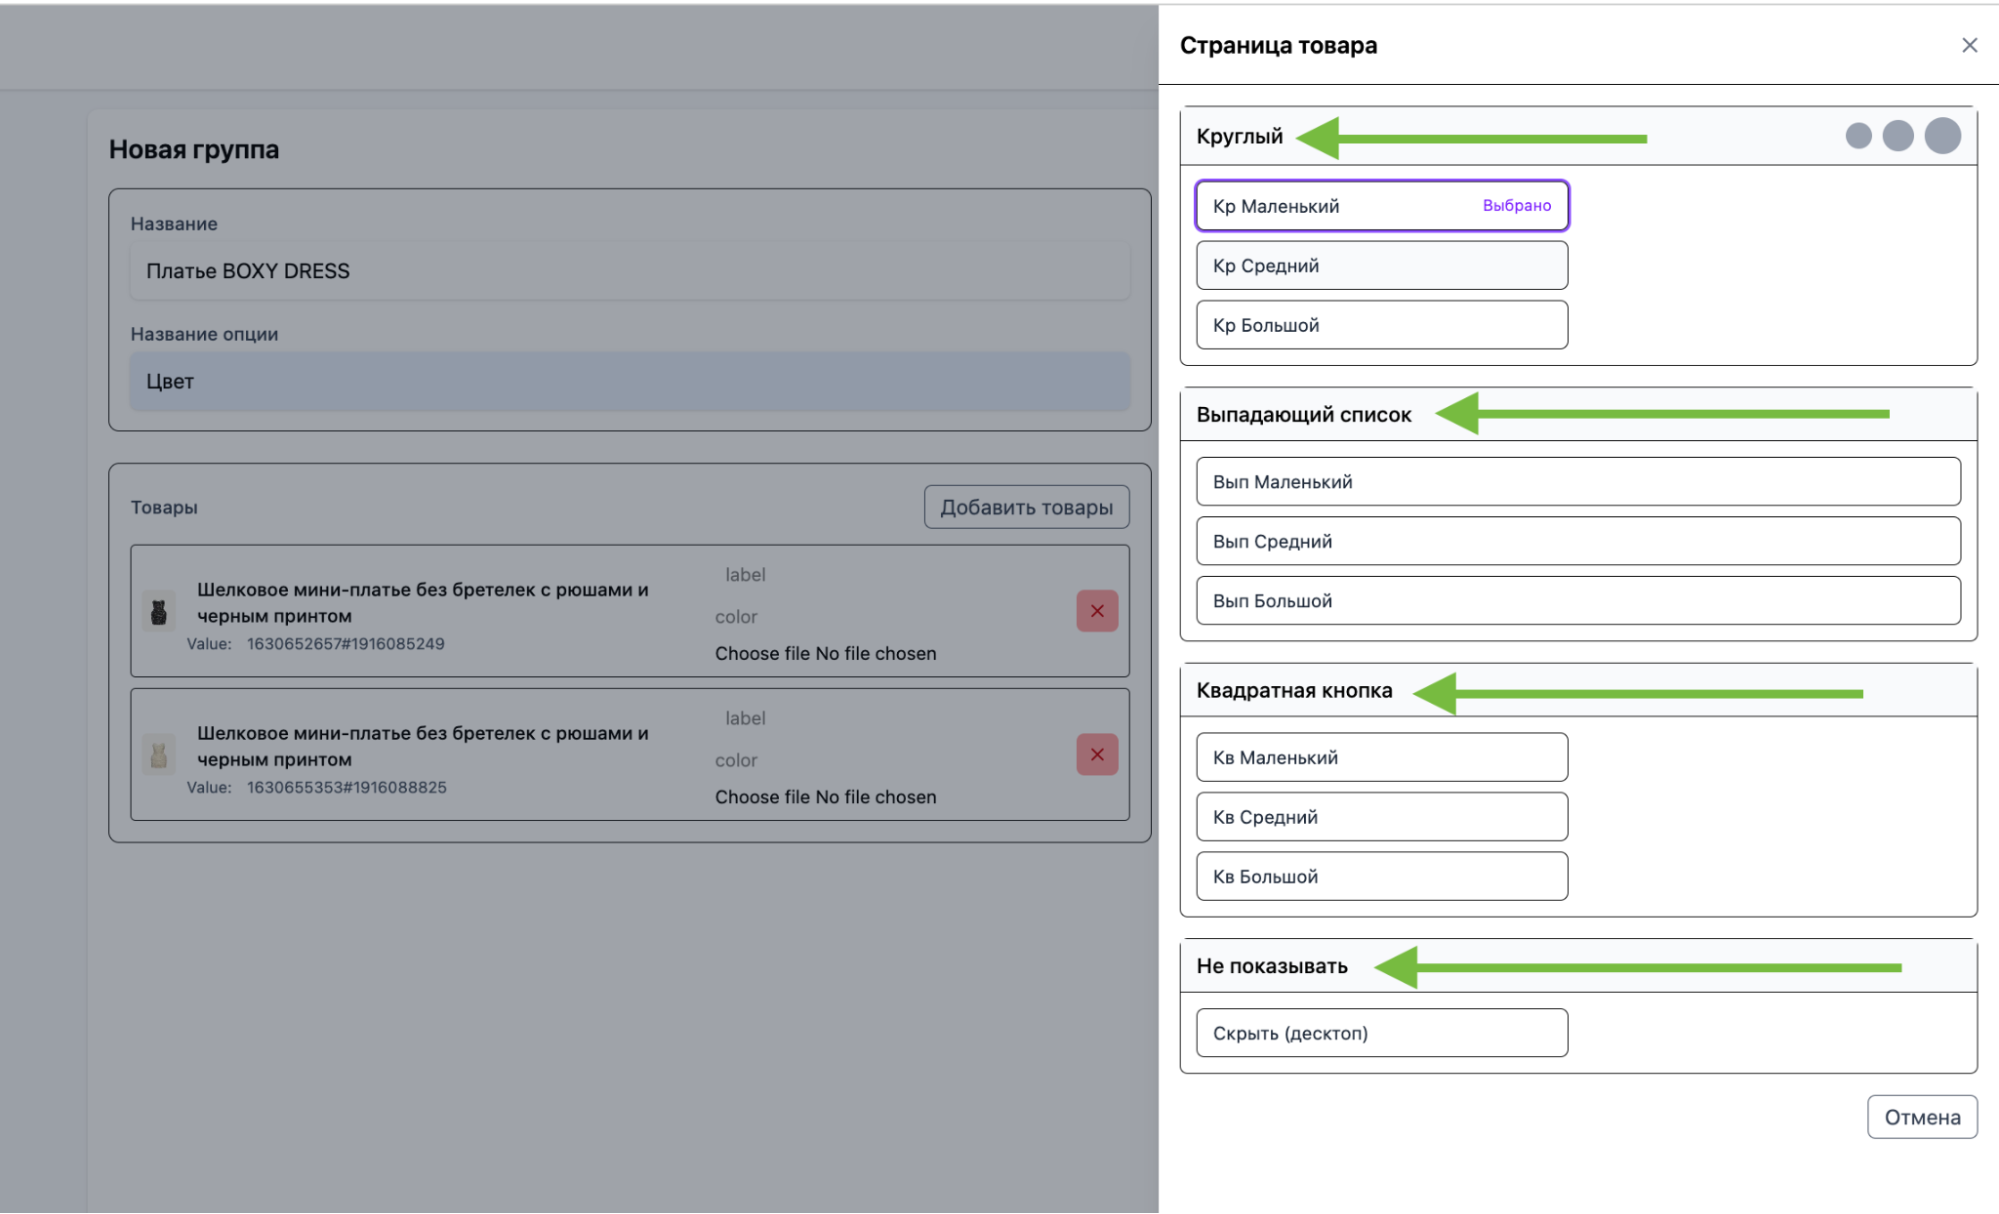Click the largest gray circle preview
This screenshot has width=1999, height=1214.
[x=1942, y=136]
